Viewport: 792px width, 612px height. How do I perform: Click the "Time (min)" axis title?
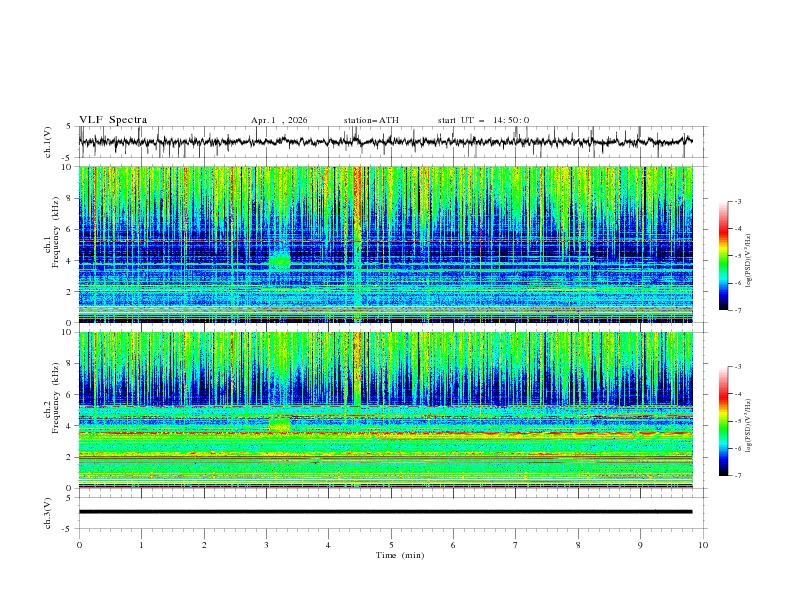[x=400, y=555]
